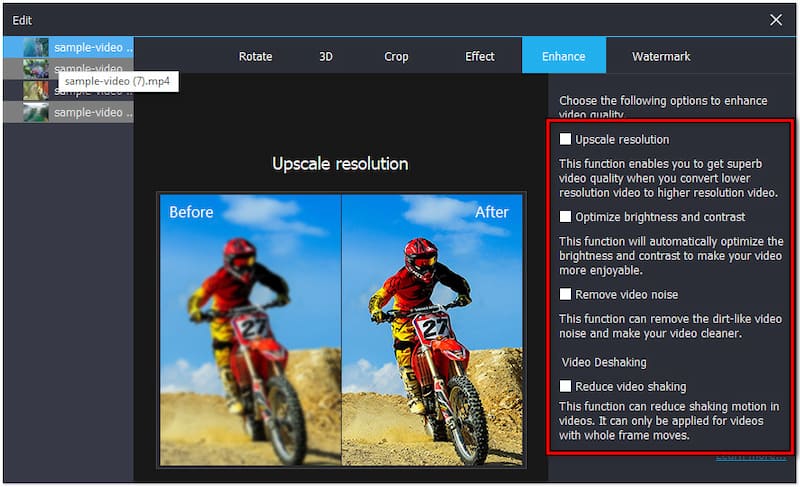Open the 3D tab
This screenshot has width=800, height=487.
click(326, 57)
